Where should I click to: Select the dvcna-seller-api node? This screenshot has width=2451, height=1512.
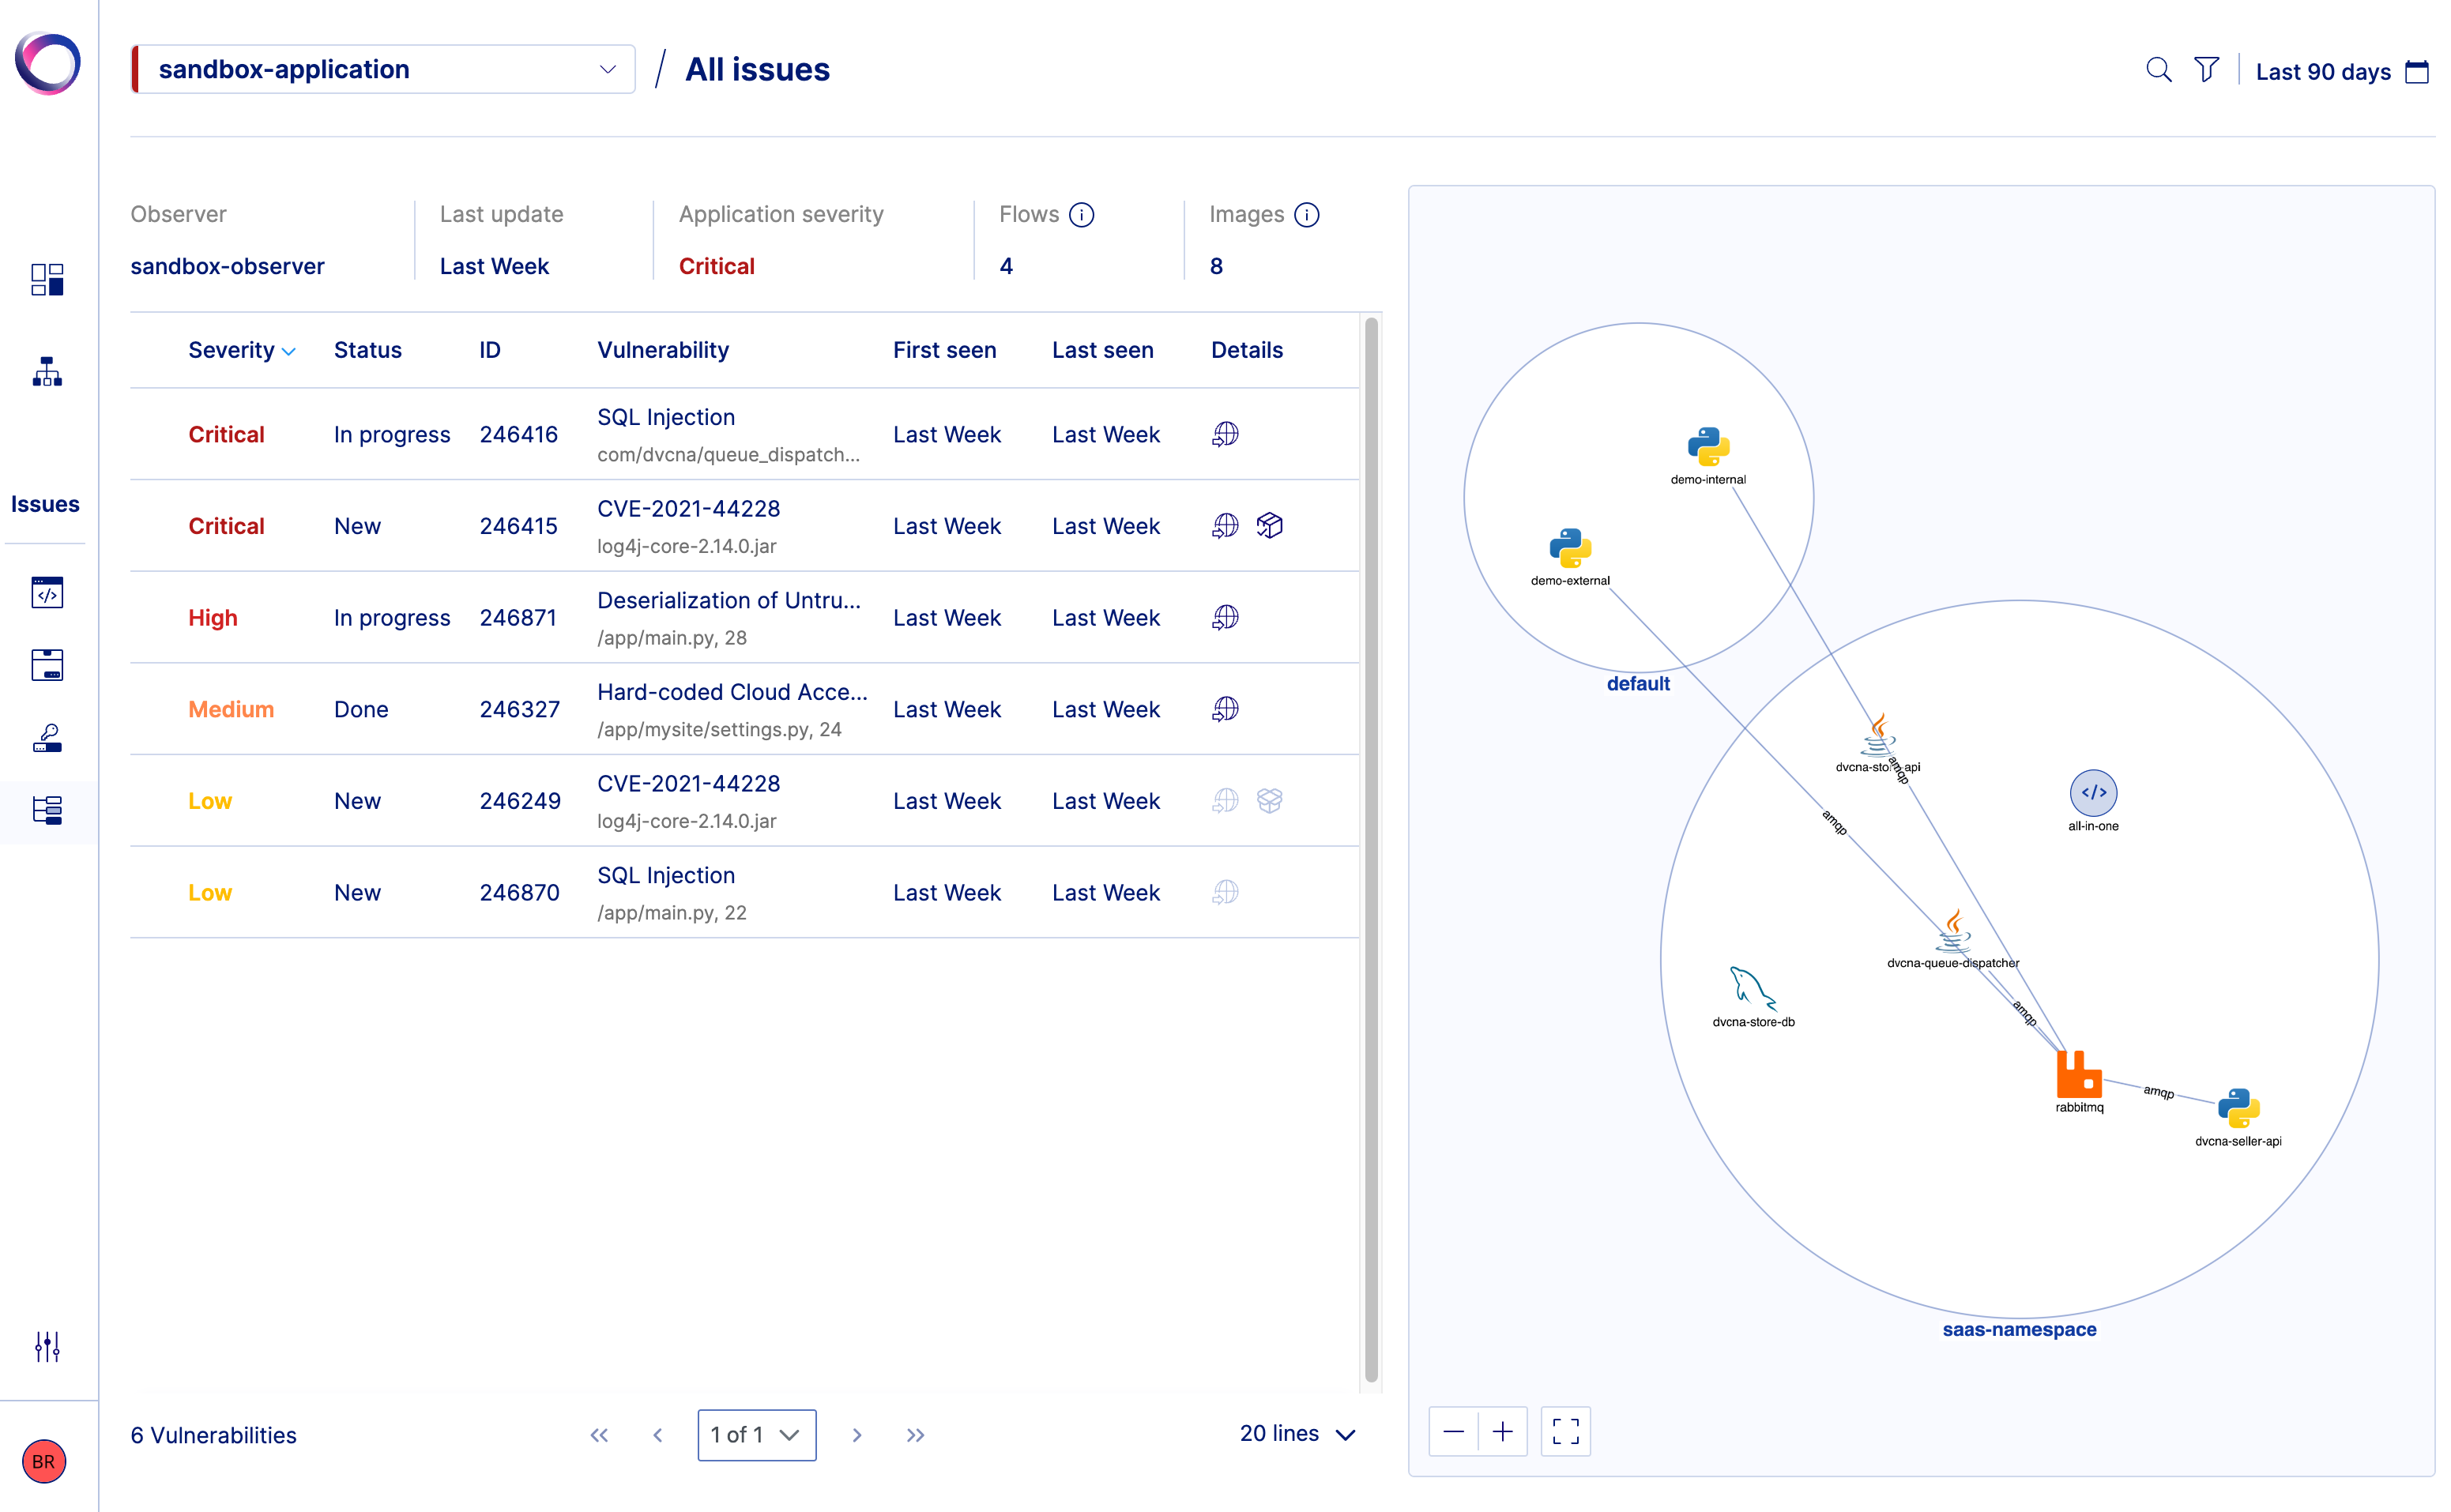click(x=2238, y=1108)
